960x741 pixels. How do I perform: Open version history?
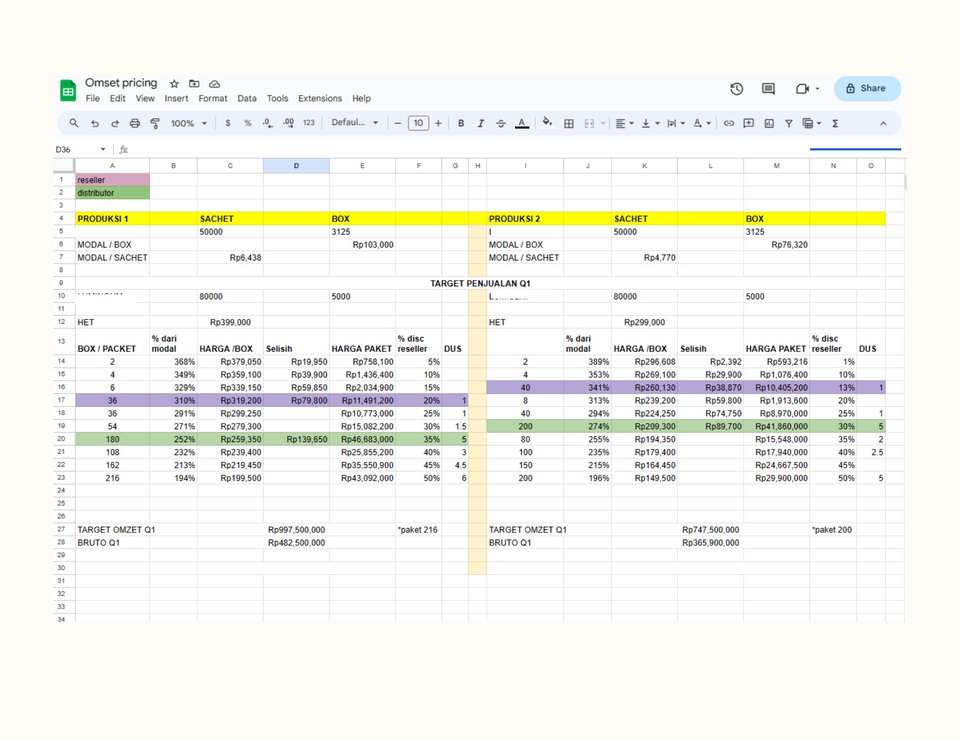click(x=737, y=89)
